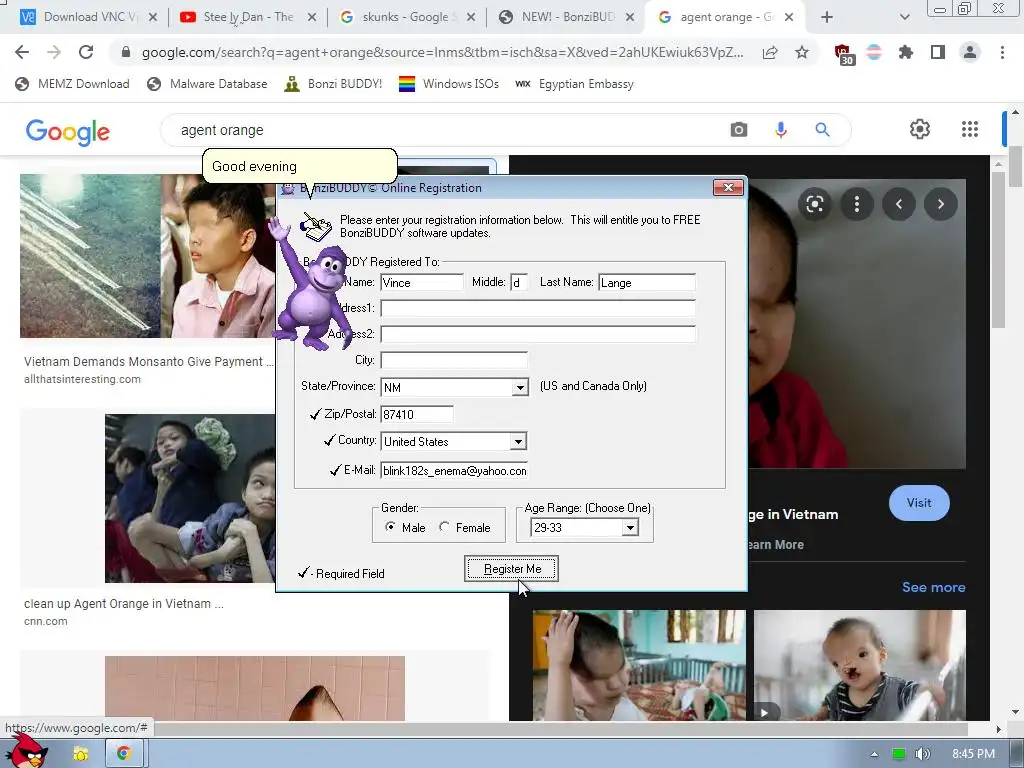Open the Google apps grid
The image size is (1024, 768).
970,129
